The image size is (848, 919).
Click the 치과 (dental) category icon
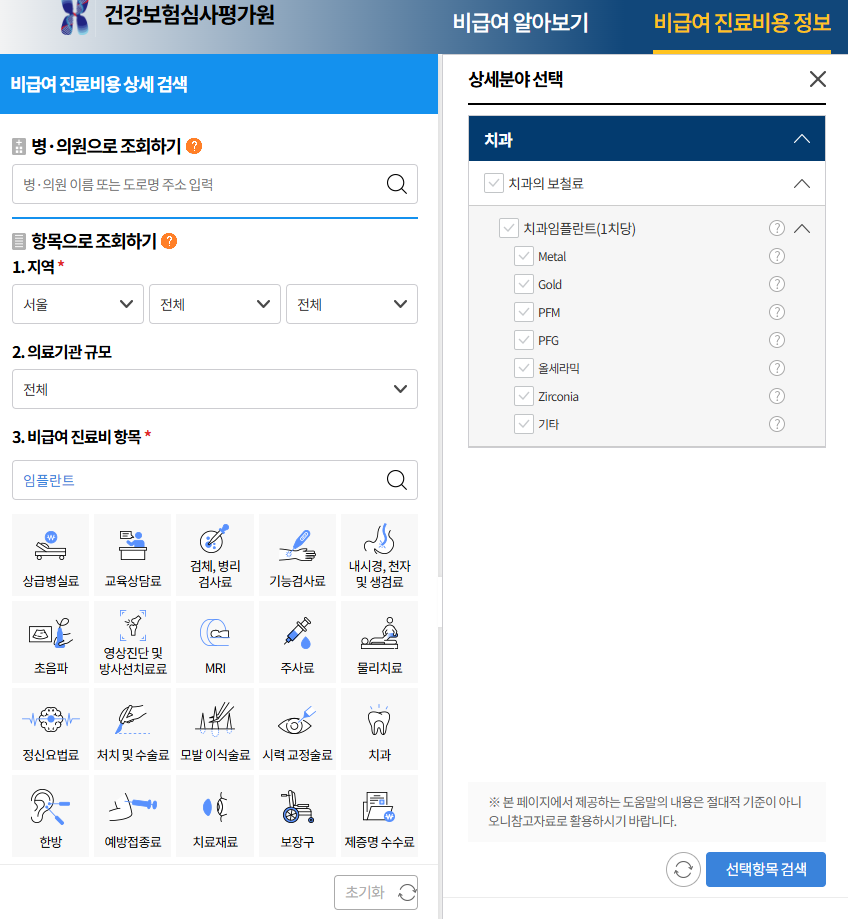pyautogui.click(x=378, y=729)
